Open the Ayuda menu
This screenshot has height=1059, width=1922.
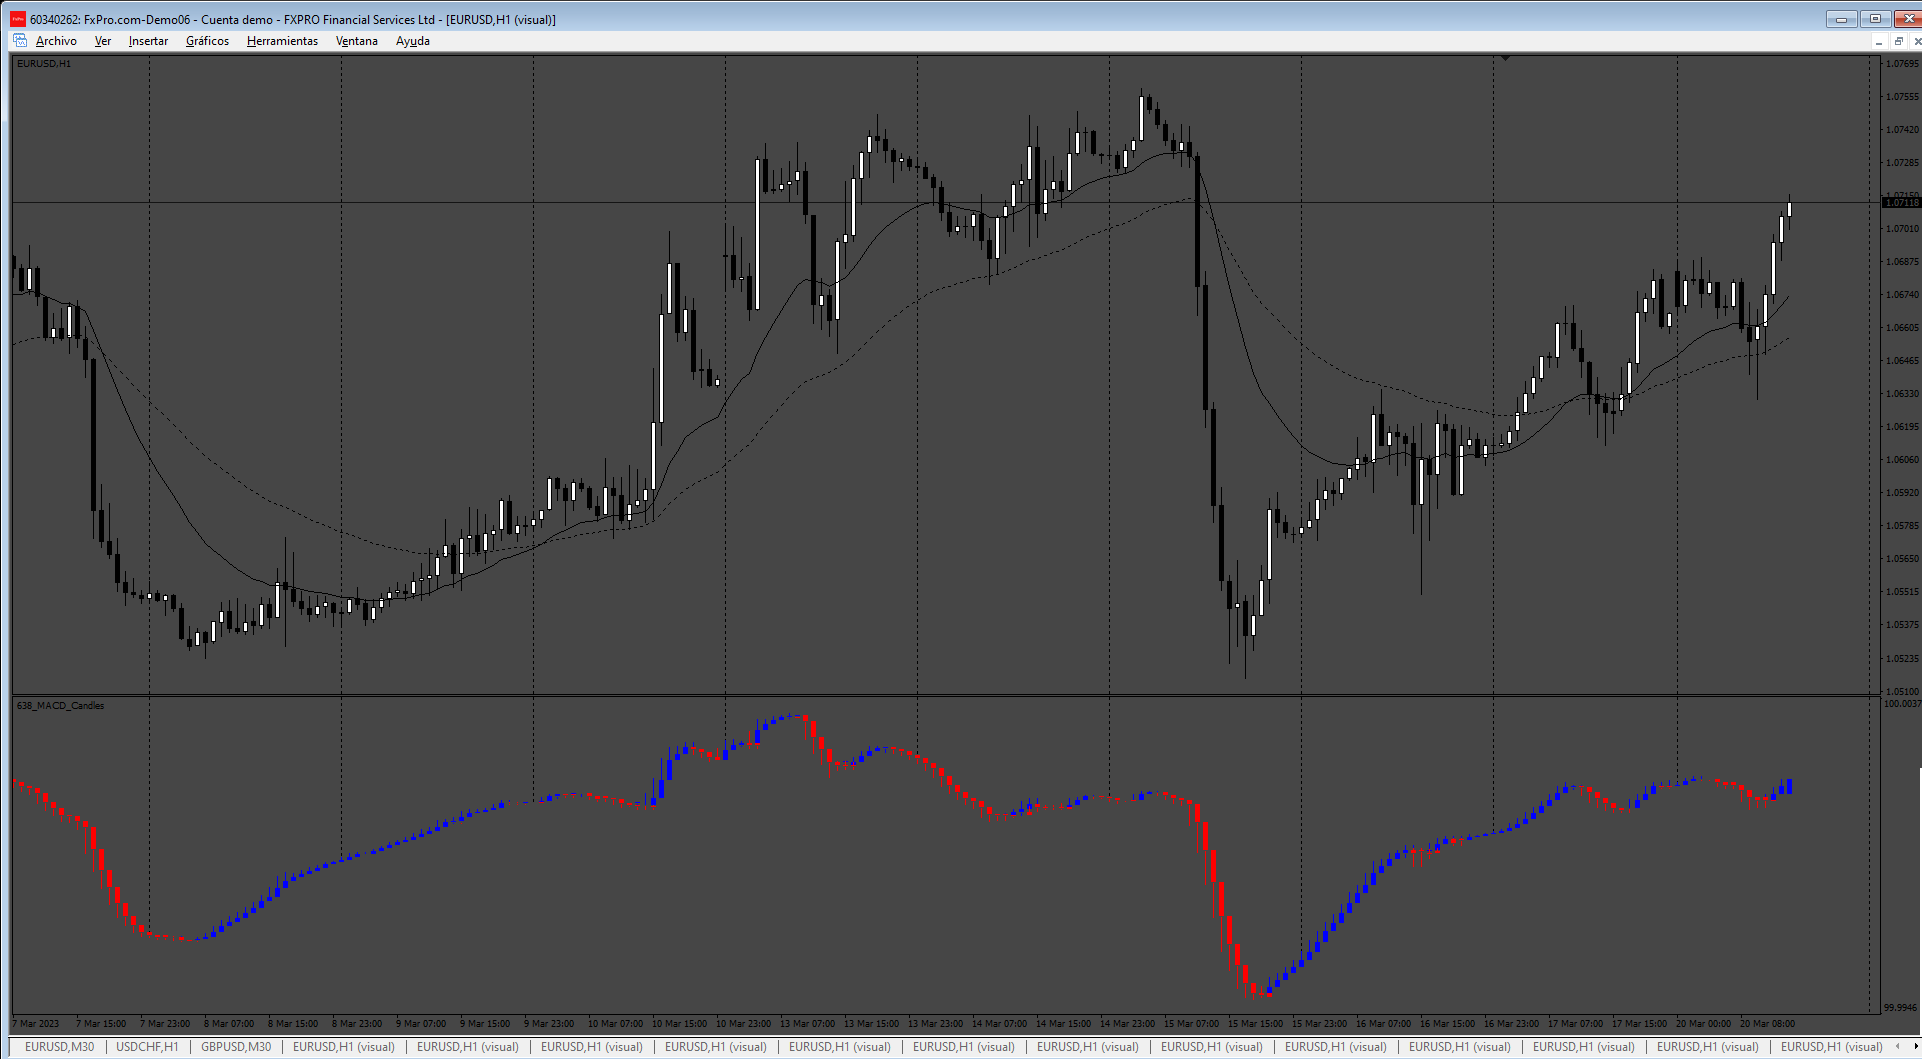point(412,41)
